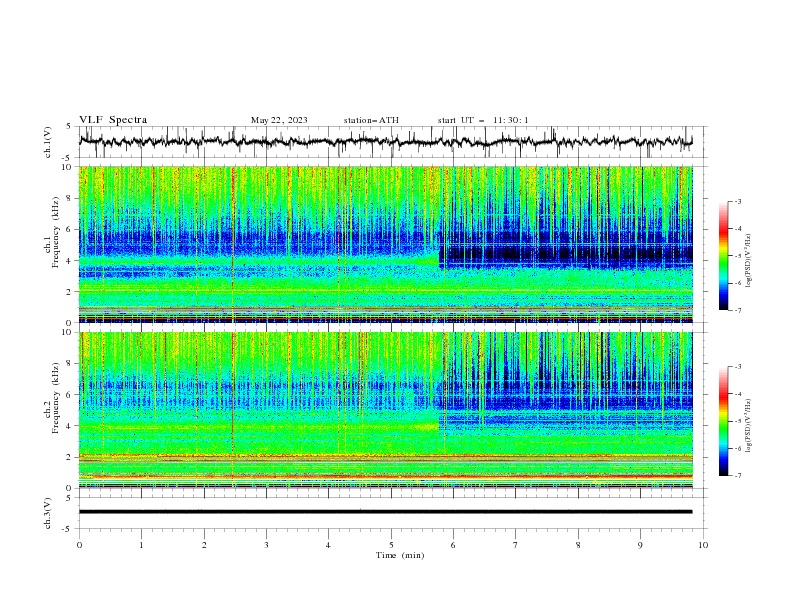Click the "6" tick on the time axis
The width and height of the screenshot is (792, 612).
(454, 545)
